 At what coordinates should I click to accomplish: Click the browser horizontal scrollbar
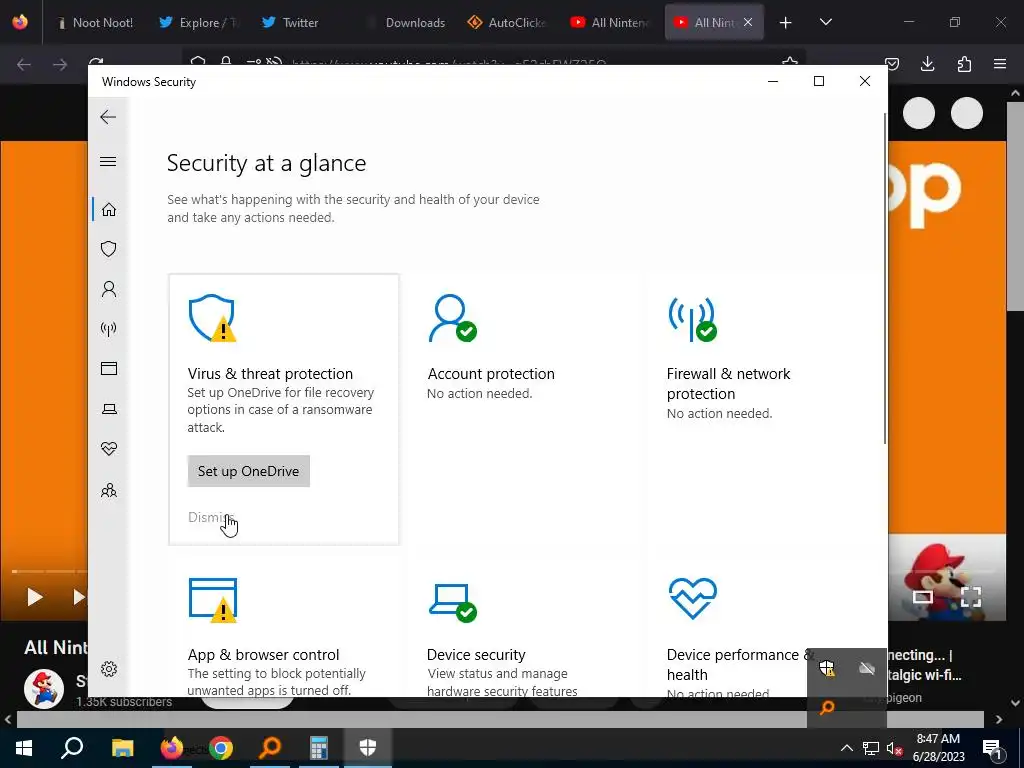(500, 719)
